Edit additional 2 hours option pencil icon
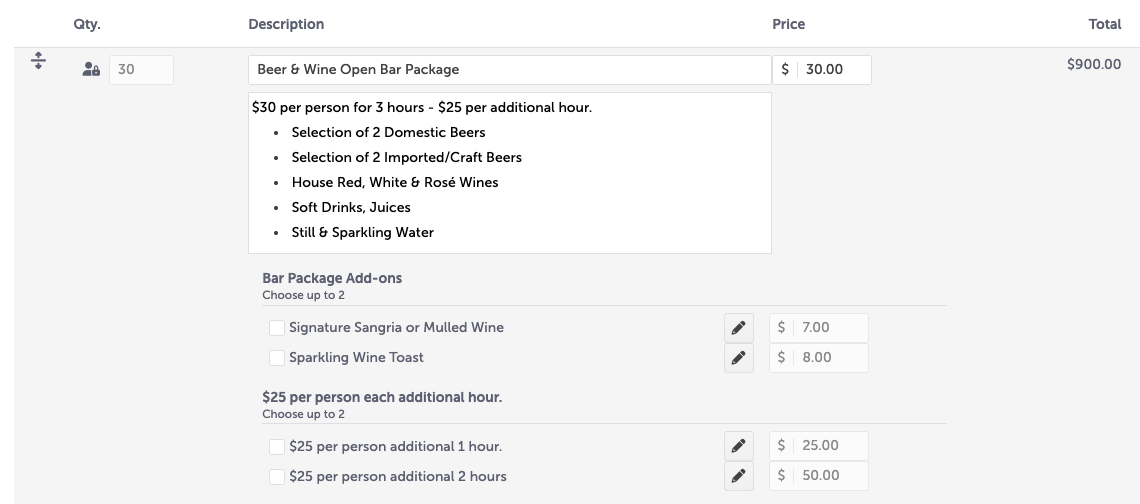Viewport: 1140px width, 504px height. pyautogui.click(x=738, y=476)
